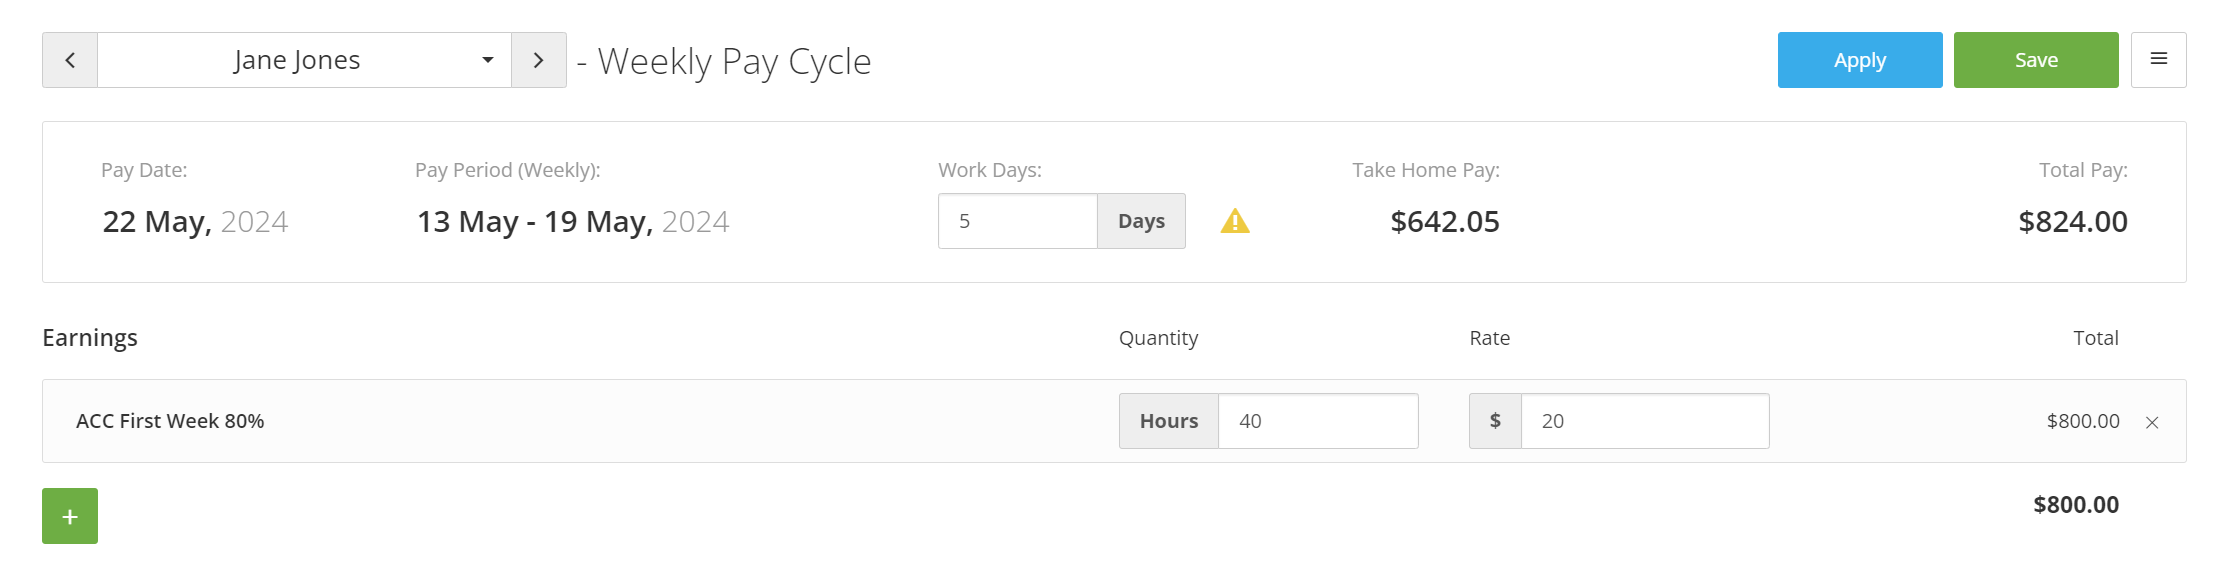Click the 13 May - 19 May pay period

coord(573,221)
